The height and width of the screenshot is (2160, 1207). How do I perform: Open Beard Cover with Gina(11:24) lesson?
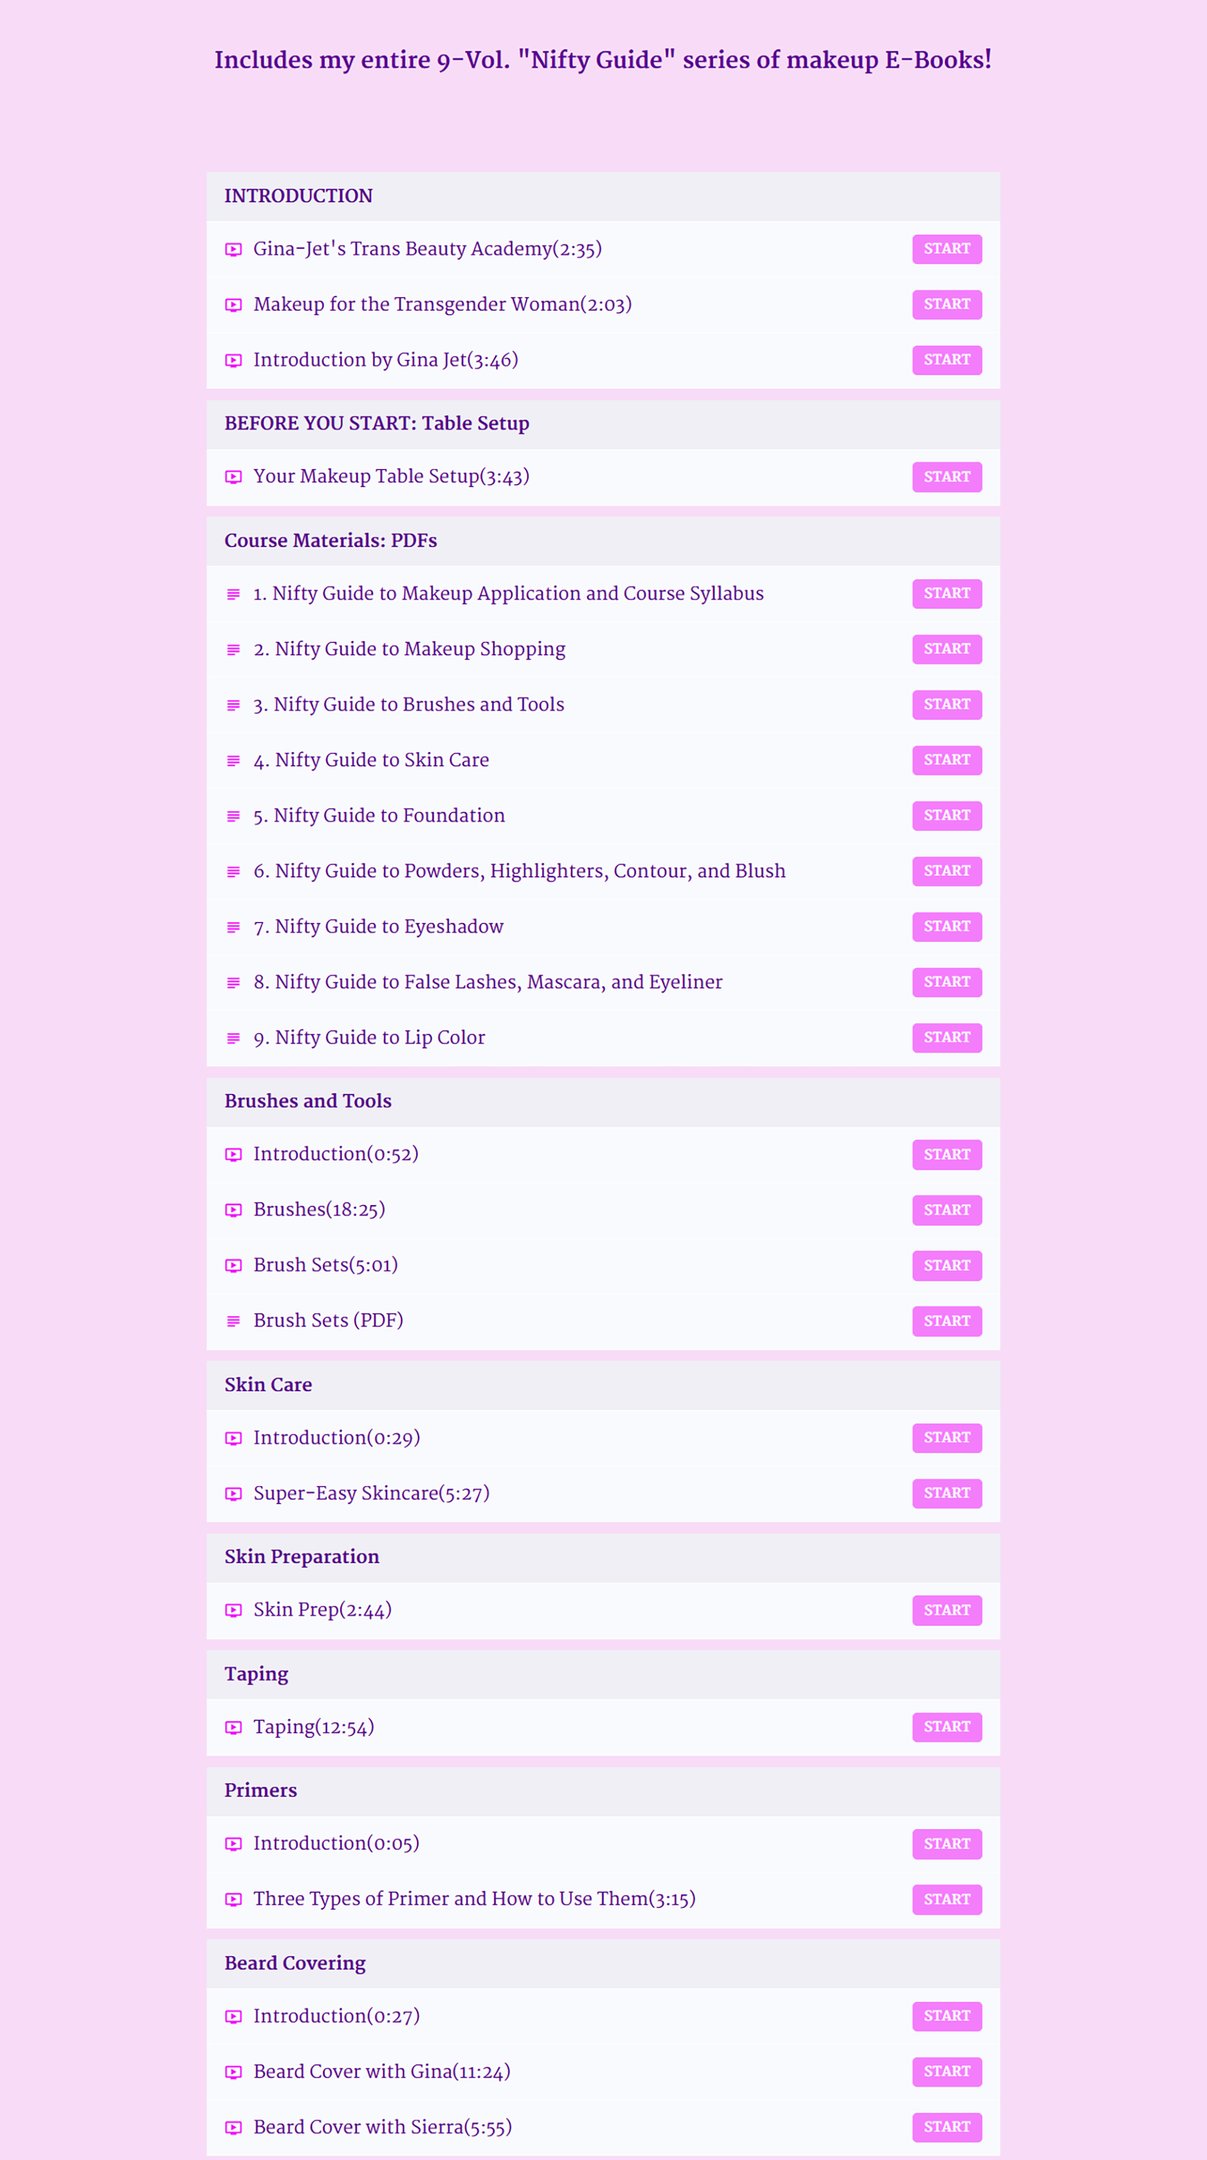(x=382, y=2072)
